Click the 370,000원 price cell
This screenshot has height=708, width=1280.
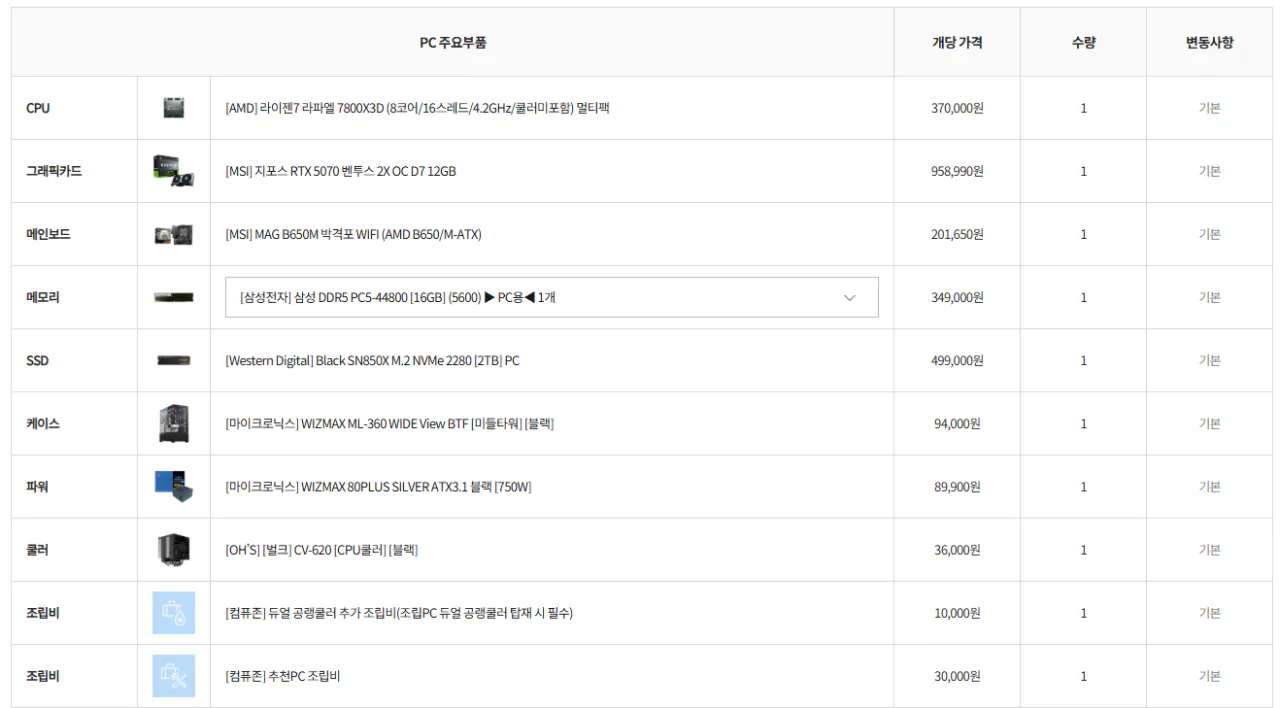click(957, 108)
